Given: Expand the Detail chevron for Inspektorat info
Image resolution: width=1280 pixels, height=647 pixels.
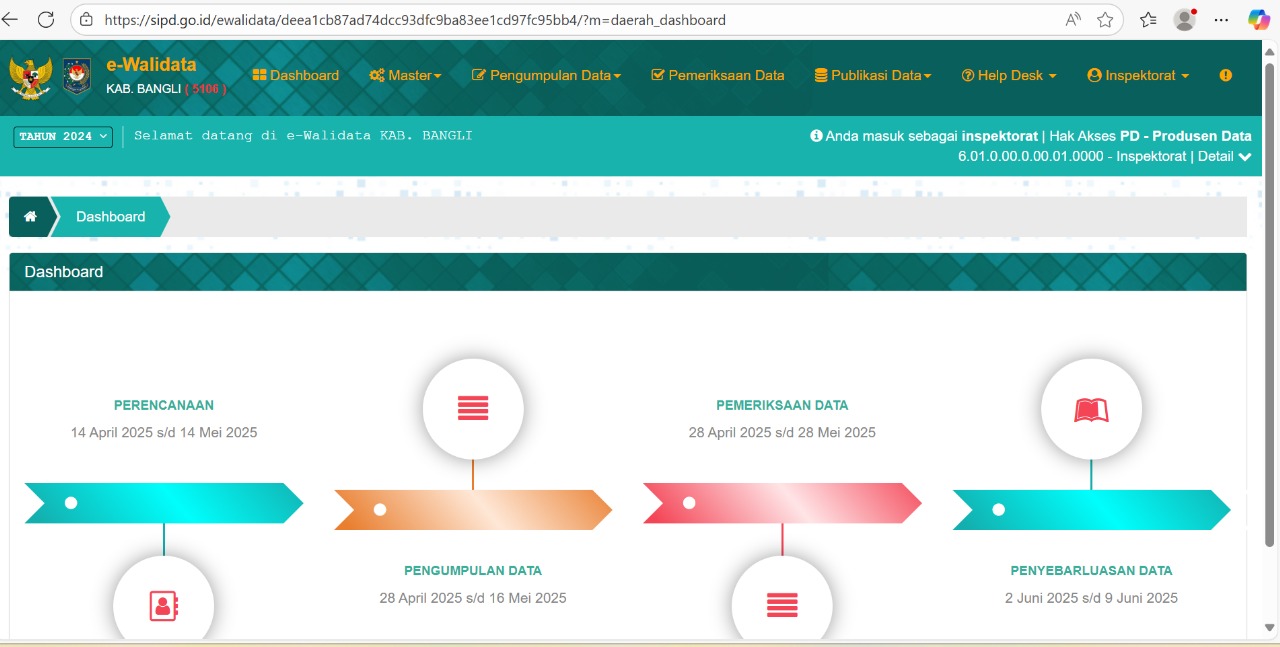Looking at the screenshot, I should pos(1243,157).
